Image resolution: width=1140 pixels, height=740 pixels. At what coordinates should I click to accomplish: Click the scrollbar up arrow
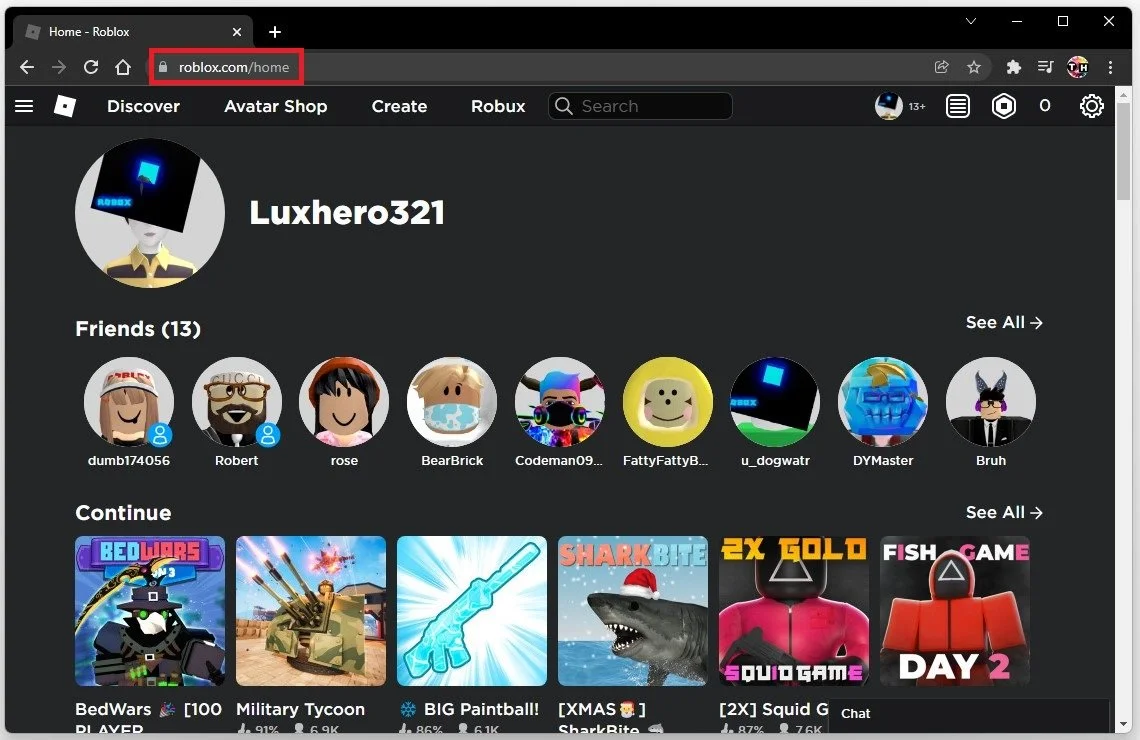[1123, 94]
